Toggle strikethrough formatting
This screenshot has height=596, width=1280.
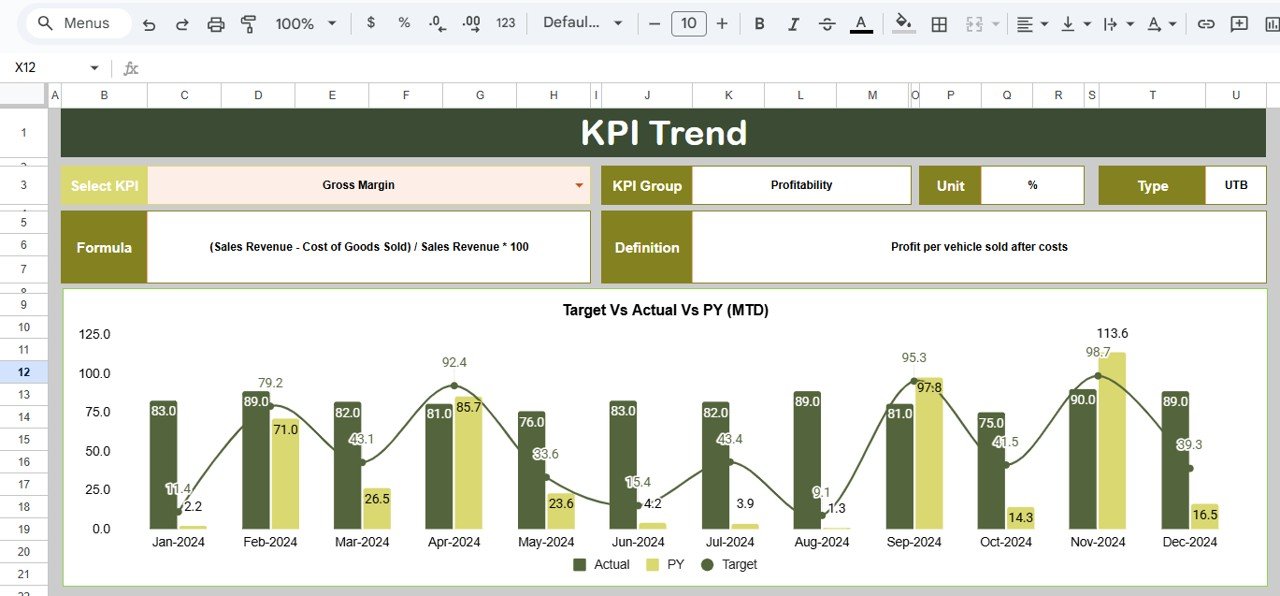click(x=827, y=23)
